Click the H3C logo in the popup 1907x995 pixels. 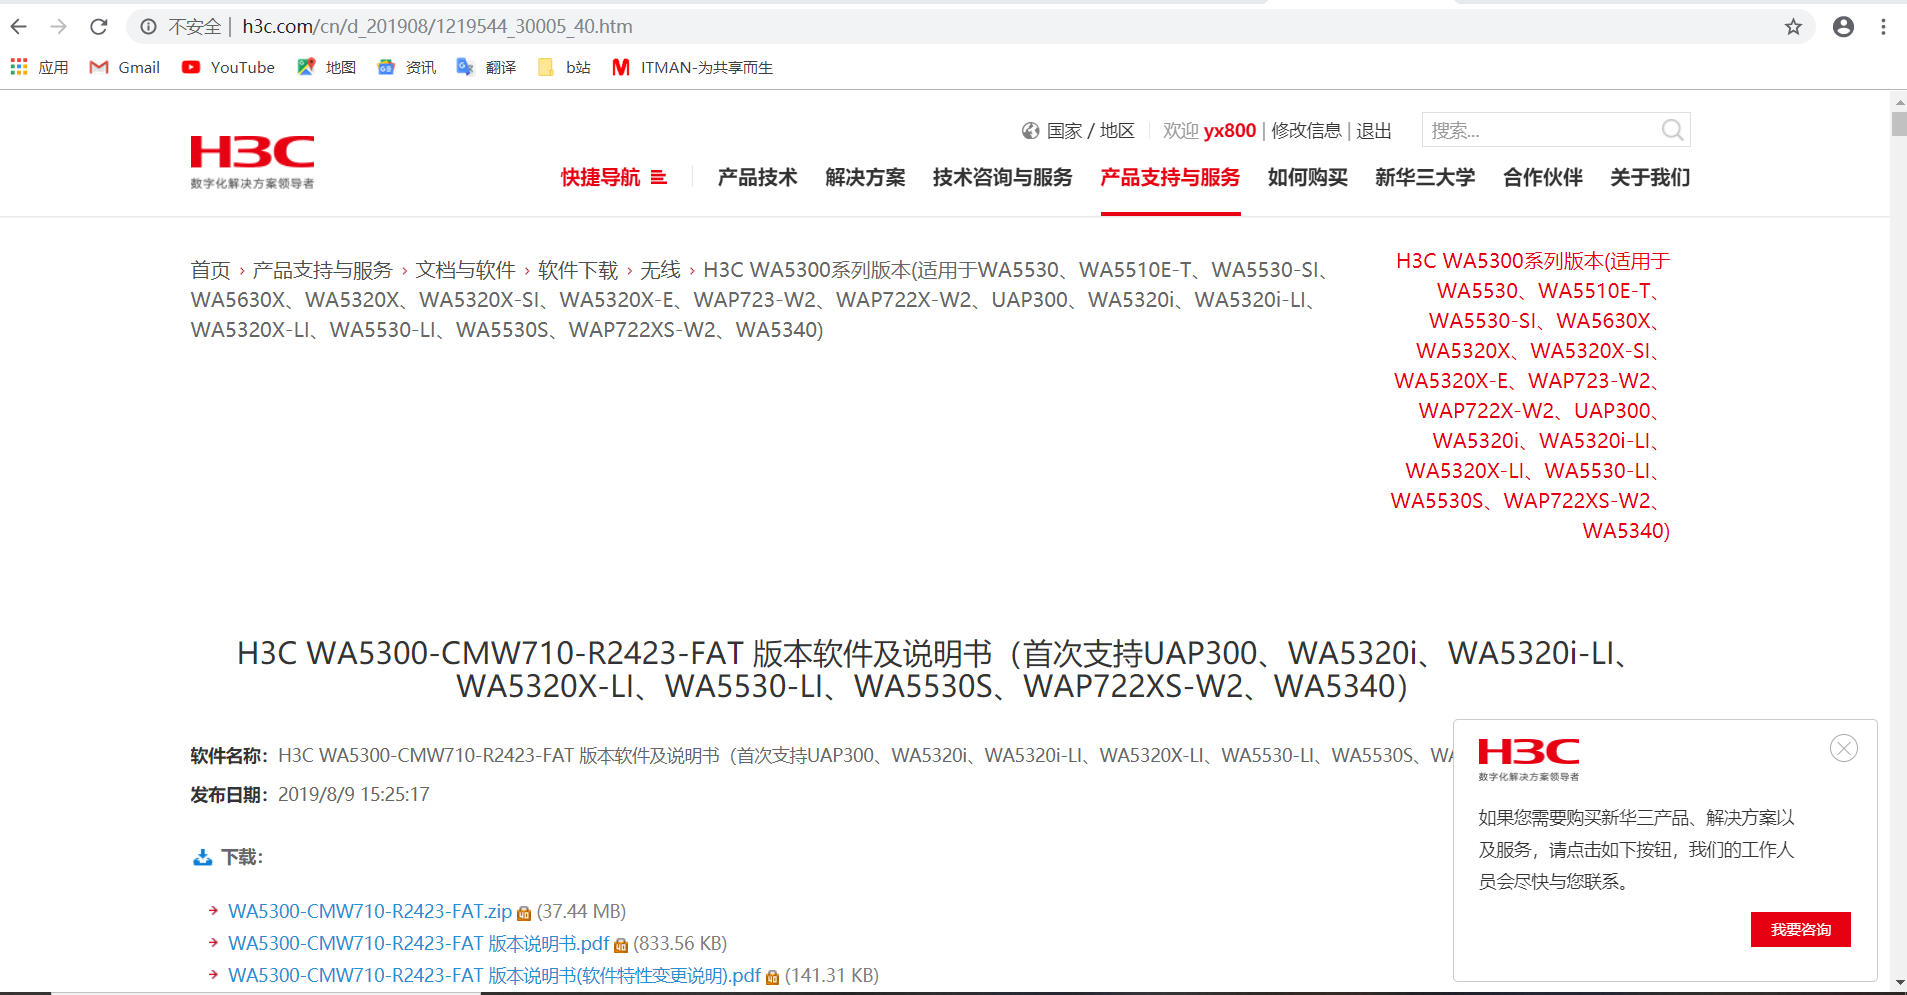pos(1529,759)
